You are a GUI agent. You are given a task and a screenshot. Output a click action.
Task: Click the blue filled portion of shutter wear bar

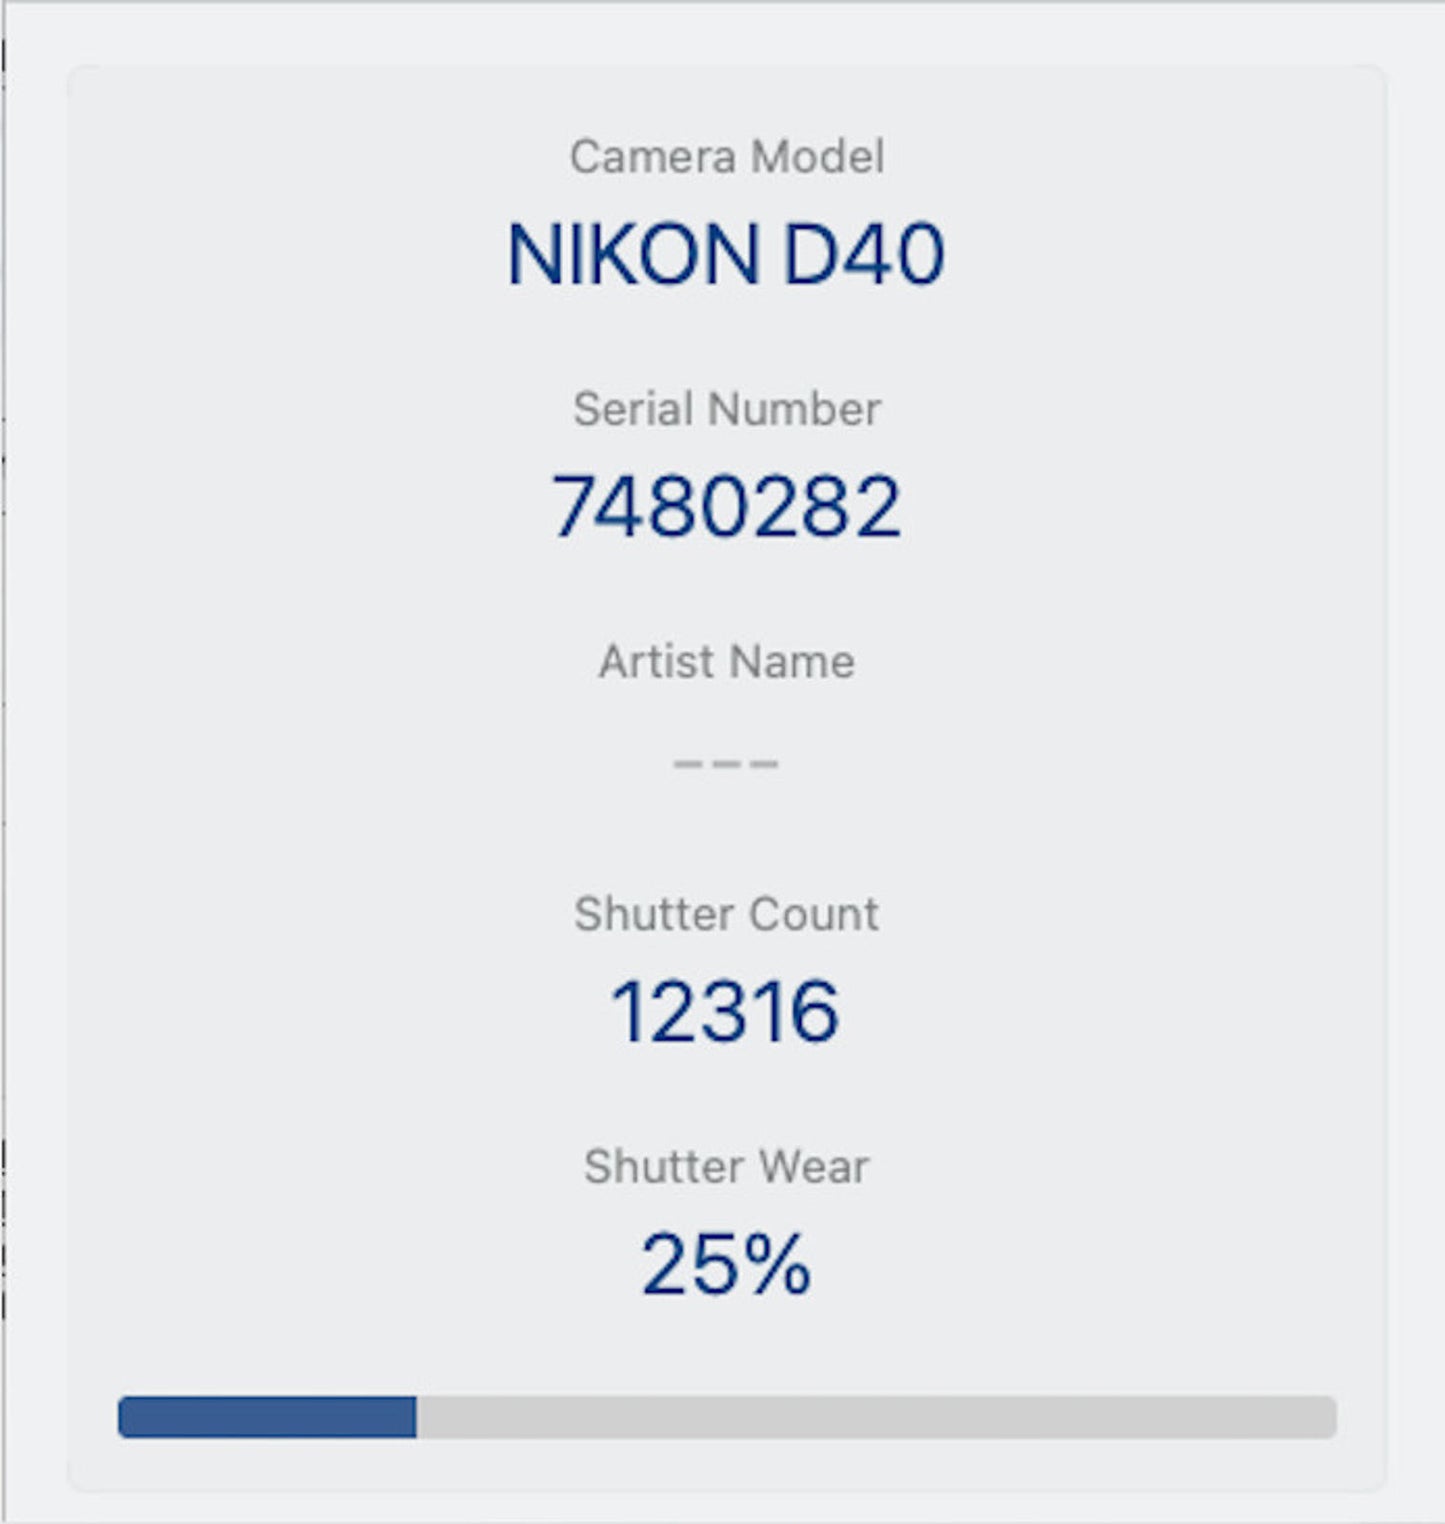coord(267,1417)
